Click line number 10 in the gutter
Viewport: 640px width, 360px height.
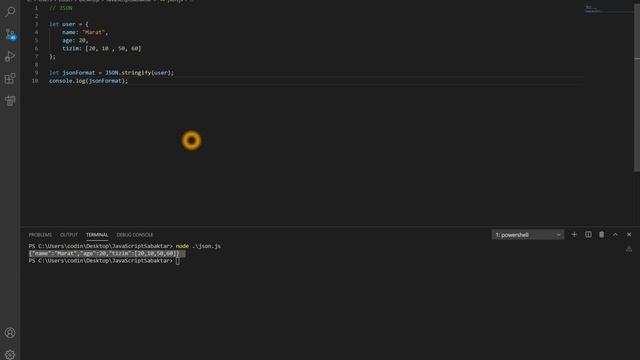pyautogui.click(x=35, y=81)
